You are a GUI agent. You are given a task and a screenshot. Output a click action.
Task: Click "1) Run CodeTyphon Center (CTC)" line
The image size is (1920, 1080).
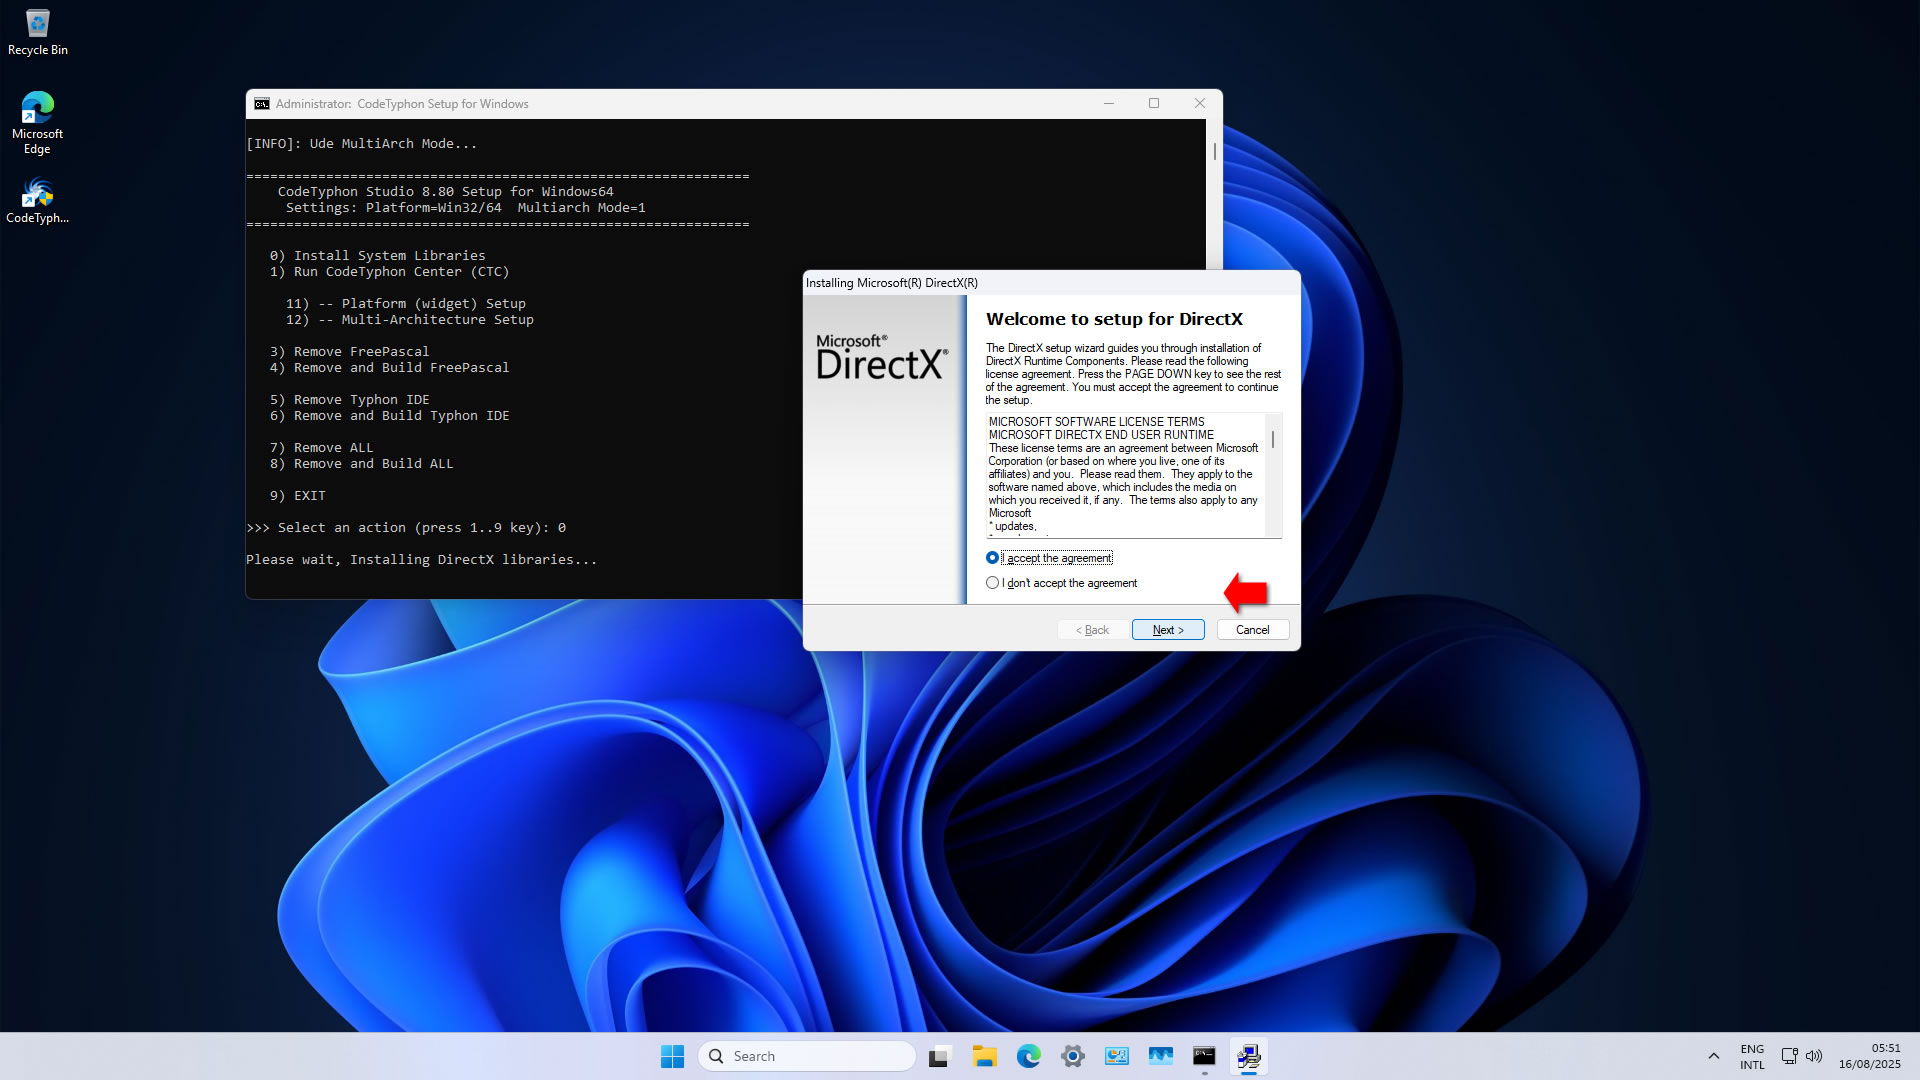(389, 272)
